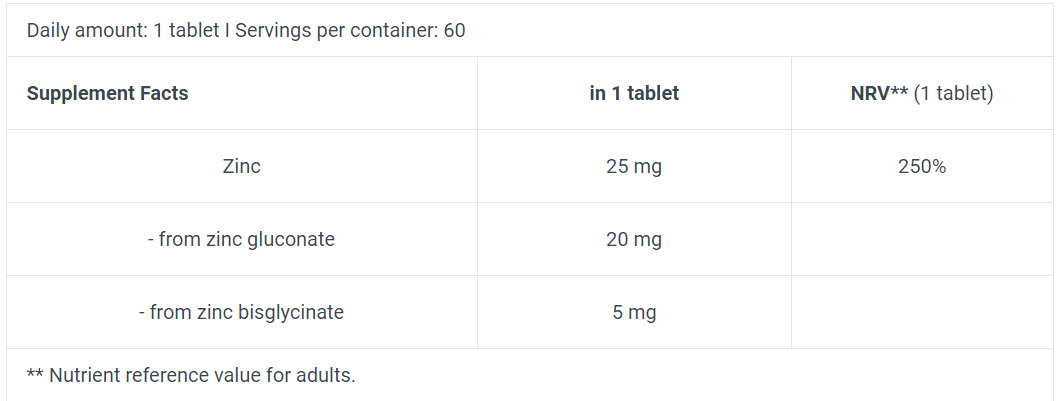This screenshot has width=1061, height=401.
Task: Click the 'Nutrient reference value for adults' footnote
Action: [x=191, y=375]
